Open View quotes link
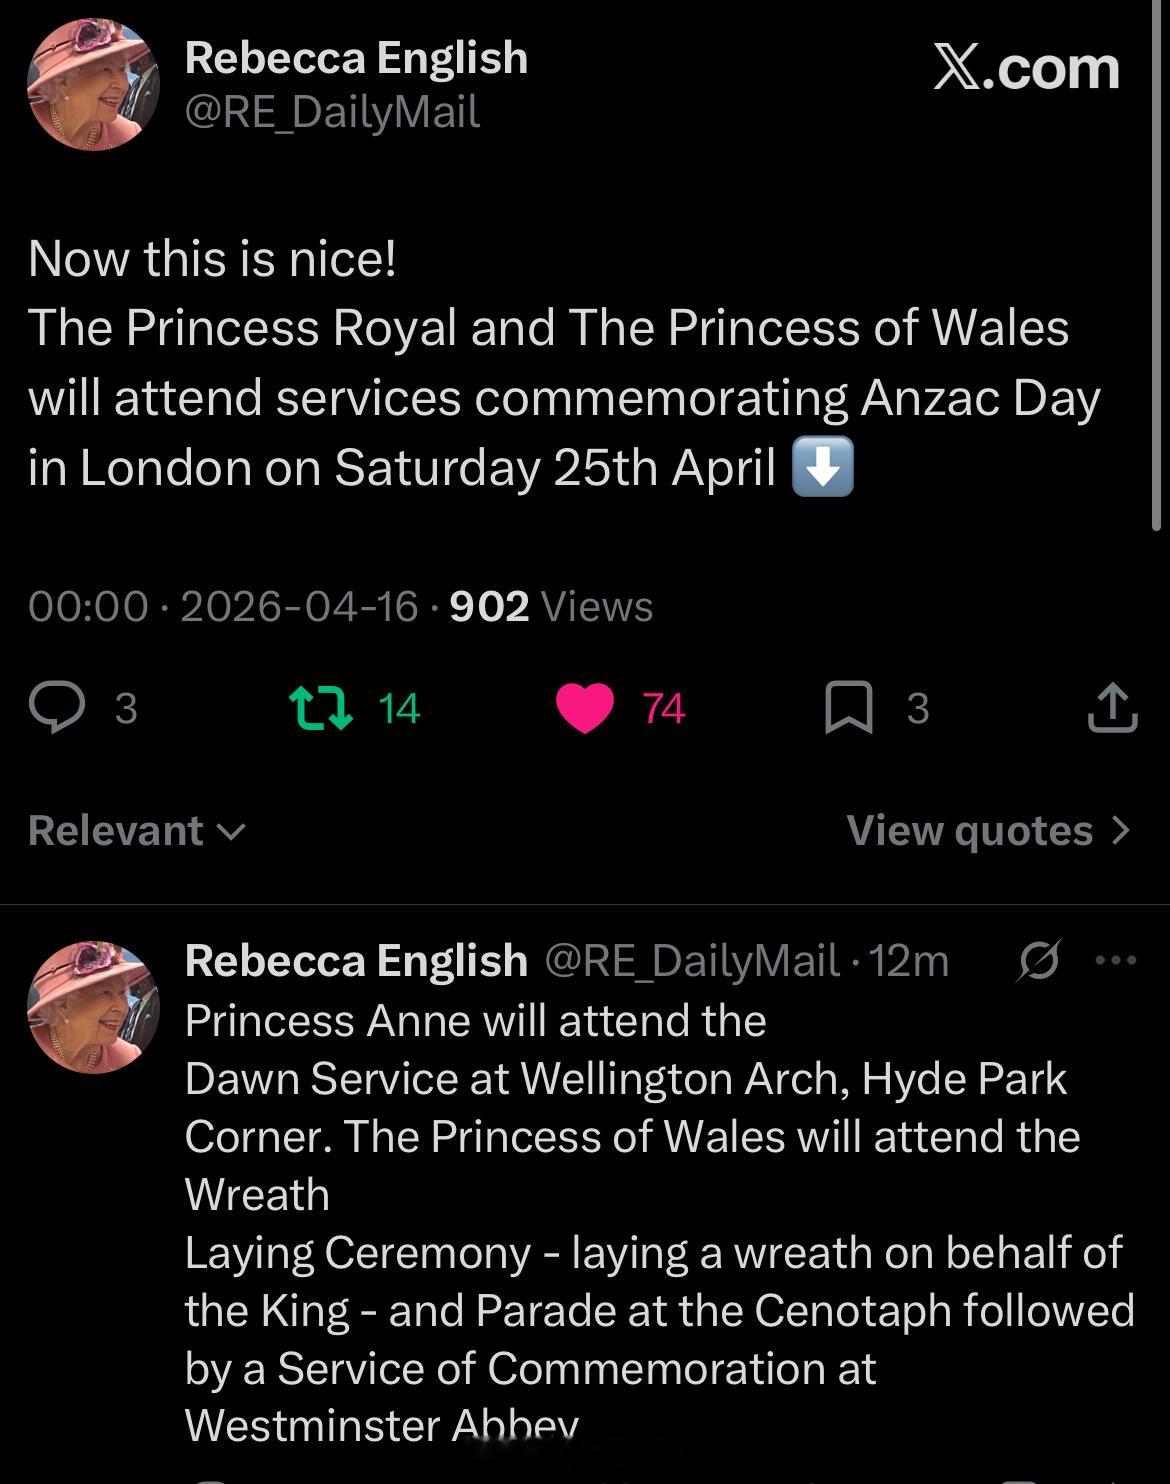 (987, 831)
